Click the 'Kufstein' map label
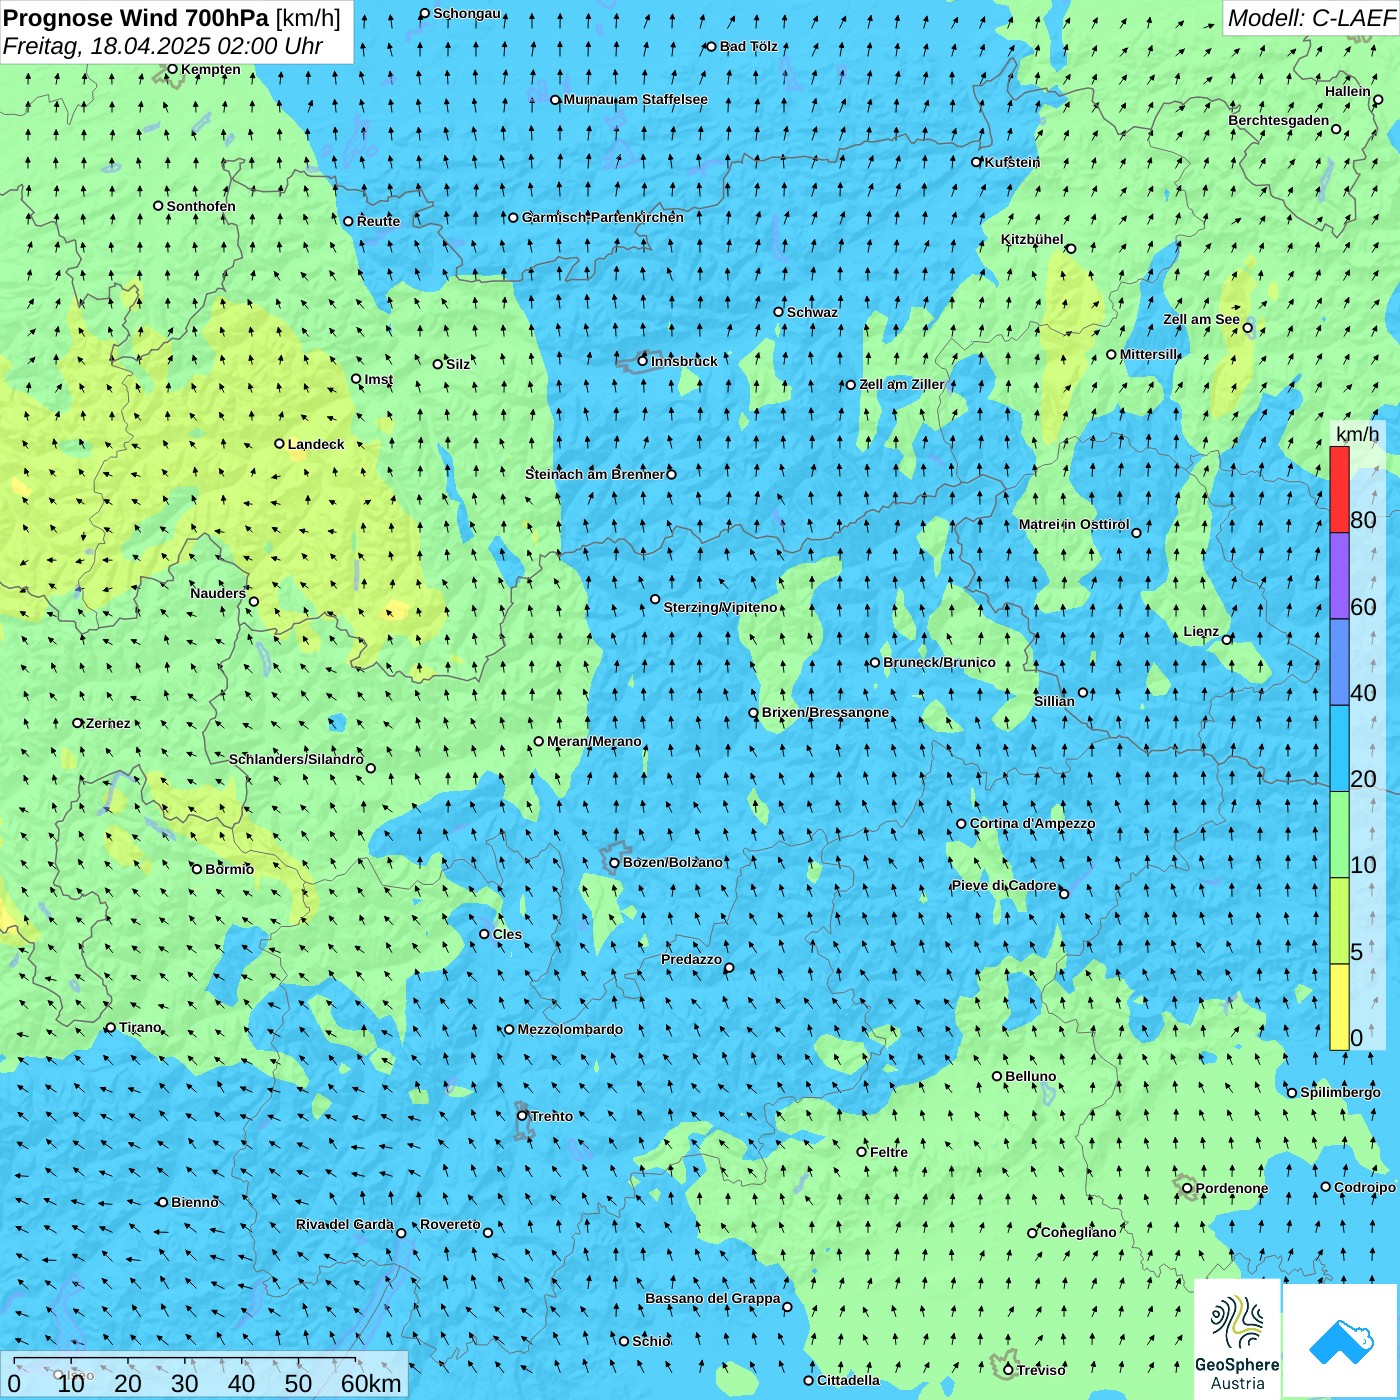The height and width of the screenshot is (1400, 1400). pyautogui.click(x=1012, y=162)
